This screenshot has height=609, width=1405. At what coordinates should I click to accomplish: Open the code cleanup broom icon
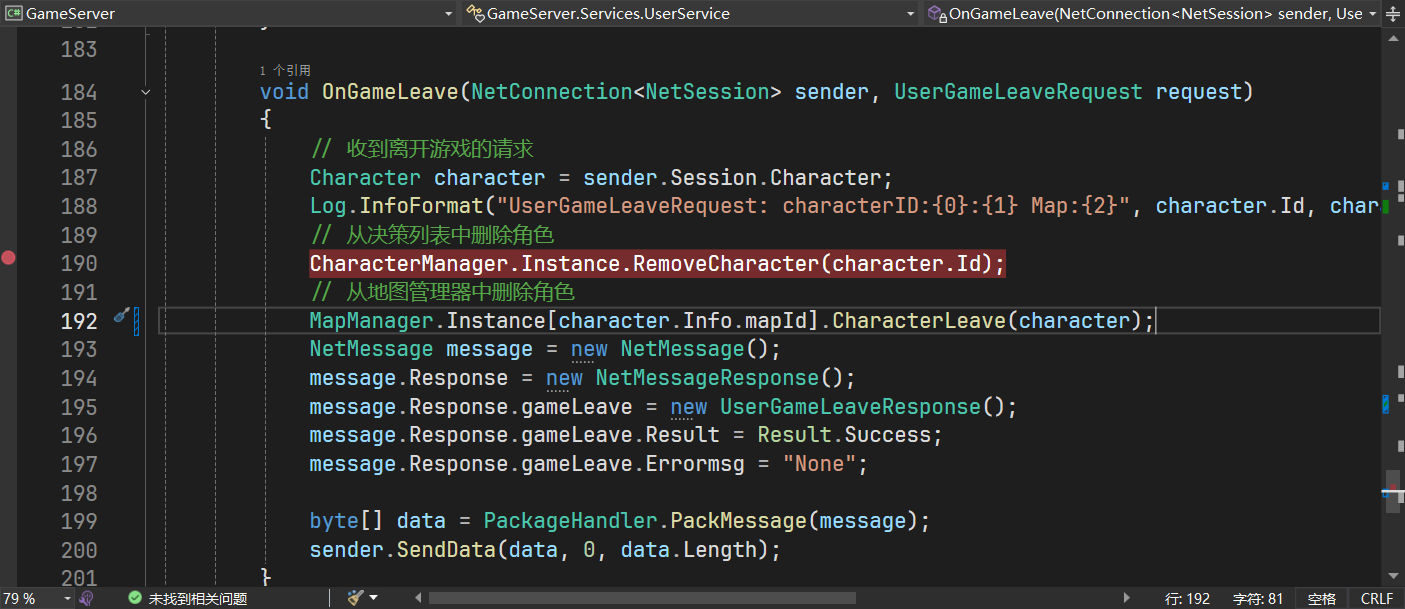click(x=355, y=598)
